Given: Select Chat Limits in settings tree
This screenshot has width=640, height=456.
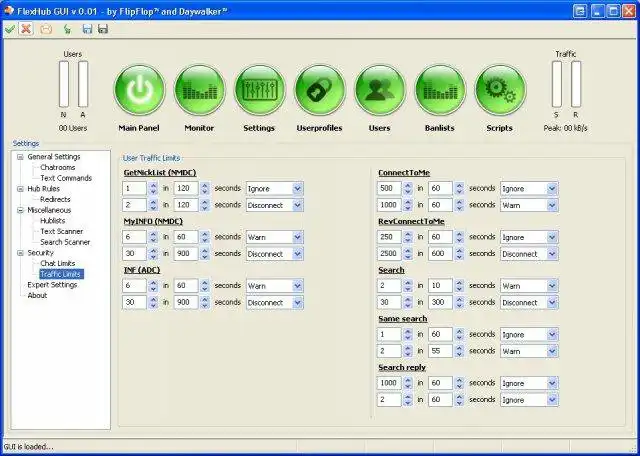Looking at the screenshot, I should click(58, 263).
